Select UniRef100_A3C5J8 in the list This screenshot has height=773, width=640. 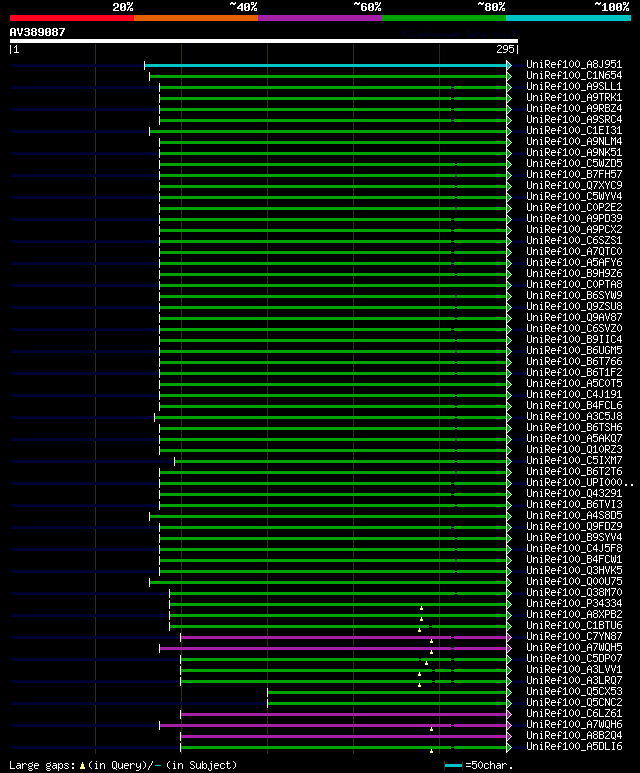(x=574, y=417)
